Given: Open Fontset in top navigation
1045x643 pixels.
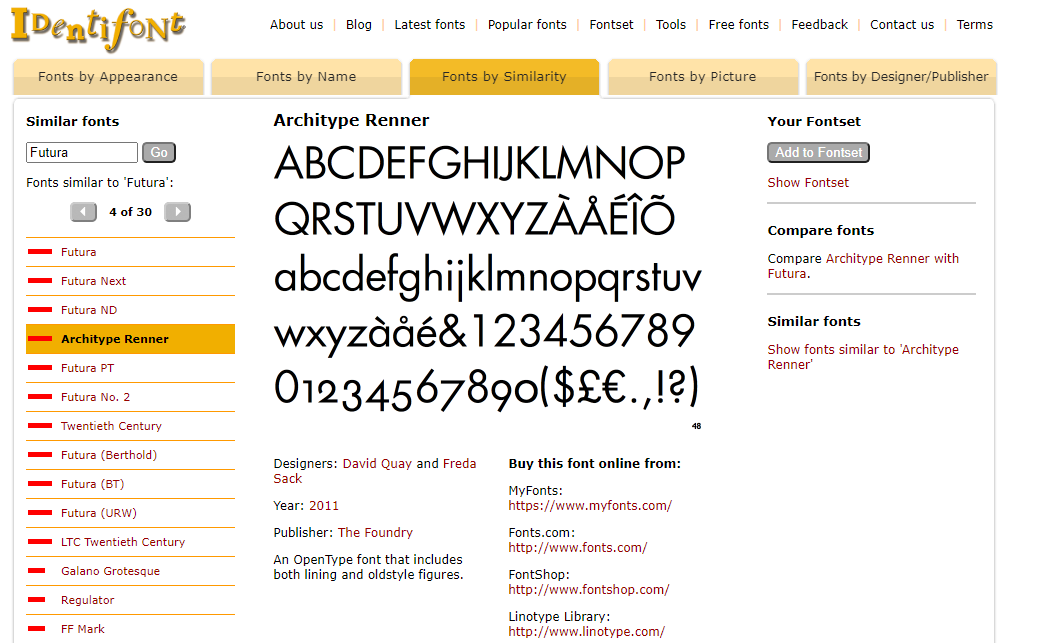Looking at the screenshot, I should point(611,25).
